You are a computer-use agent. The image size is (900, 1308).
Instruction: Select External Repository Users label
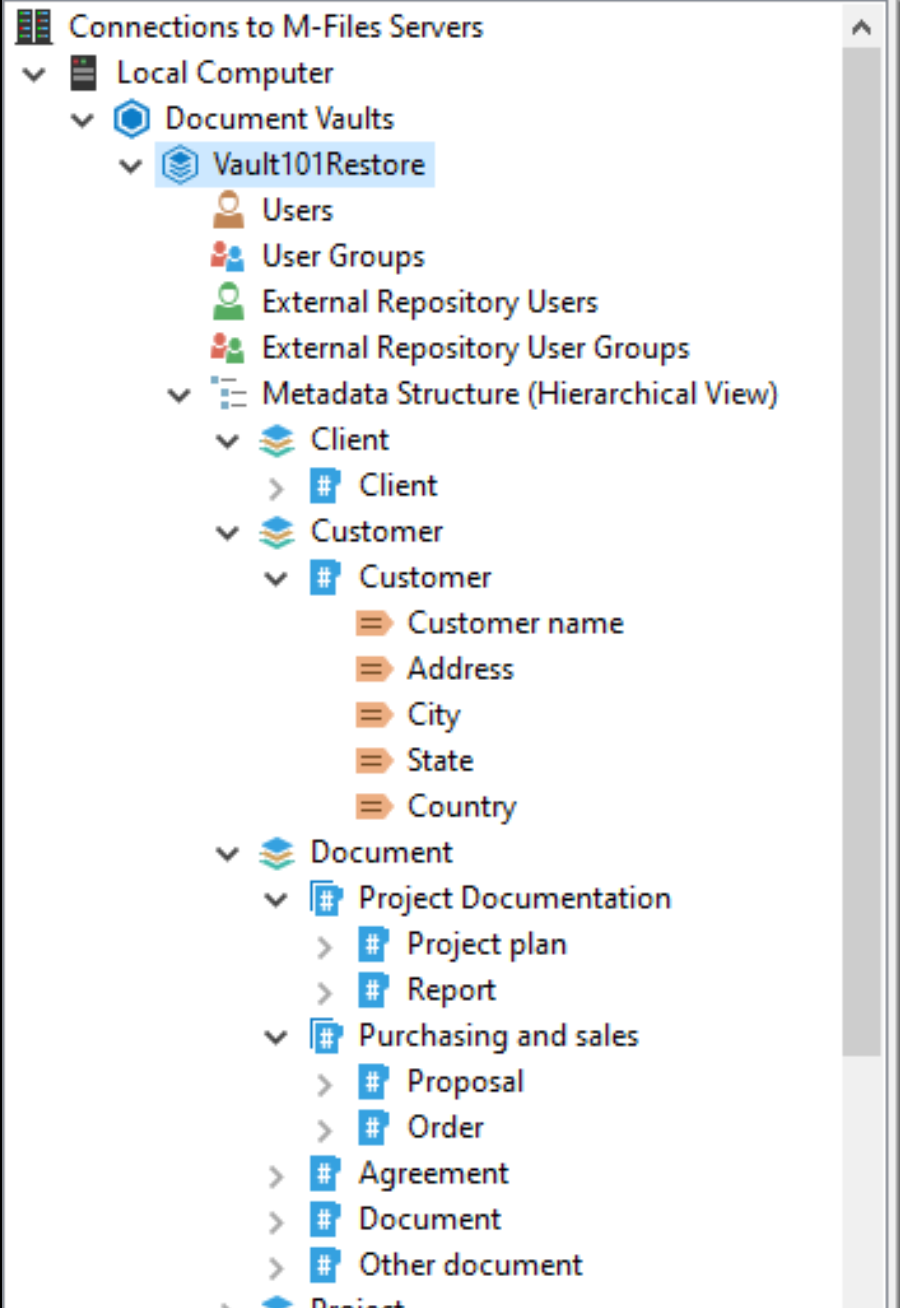click(430, 302)
